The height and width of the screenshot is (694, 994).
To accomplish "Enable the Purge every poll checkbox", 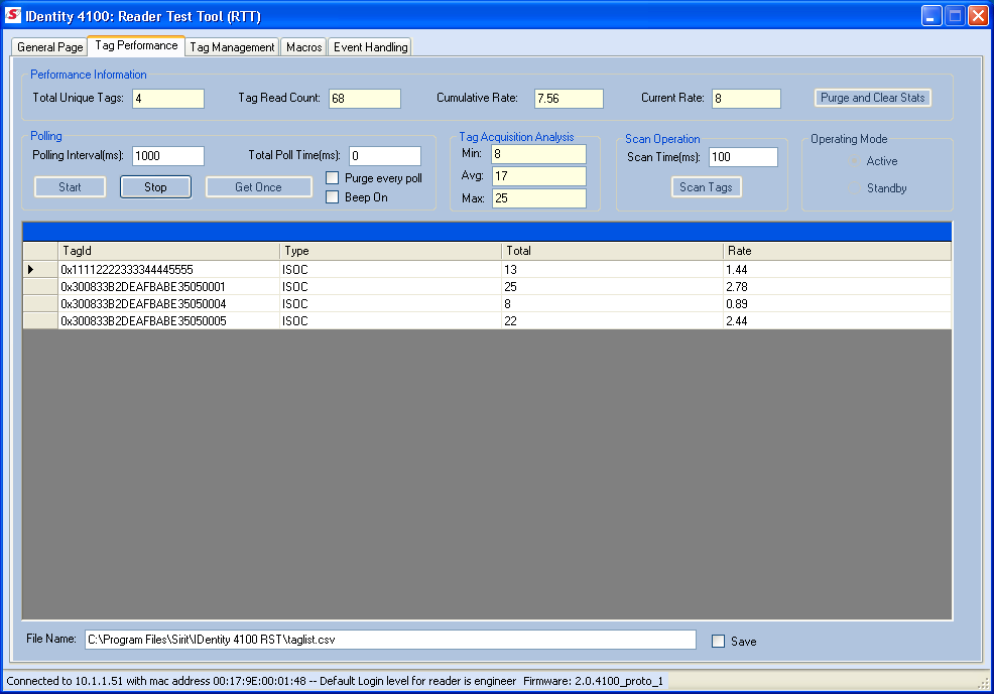I will pyautogui.click(x=332, y=178).
